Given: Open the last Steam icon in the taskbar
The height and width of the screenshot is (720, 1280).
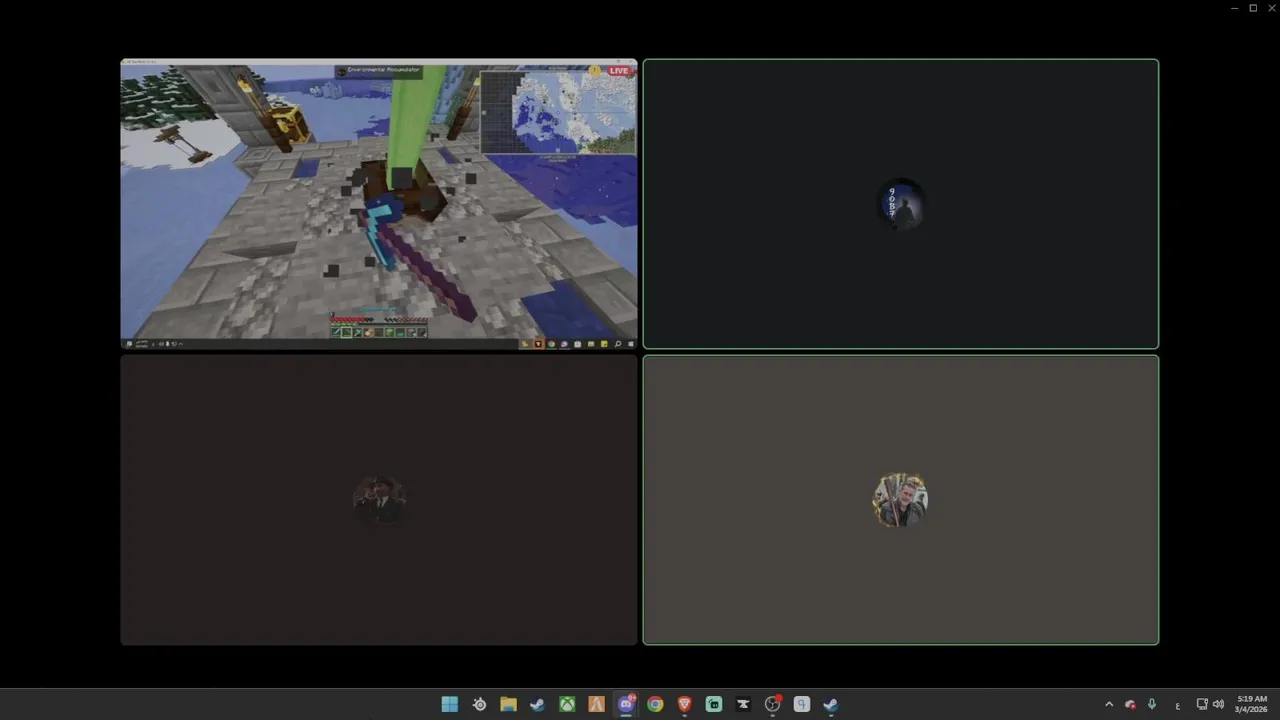Looking at the screenshot, I should click(831, 704).
